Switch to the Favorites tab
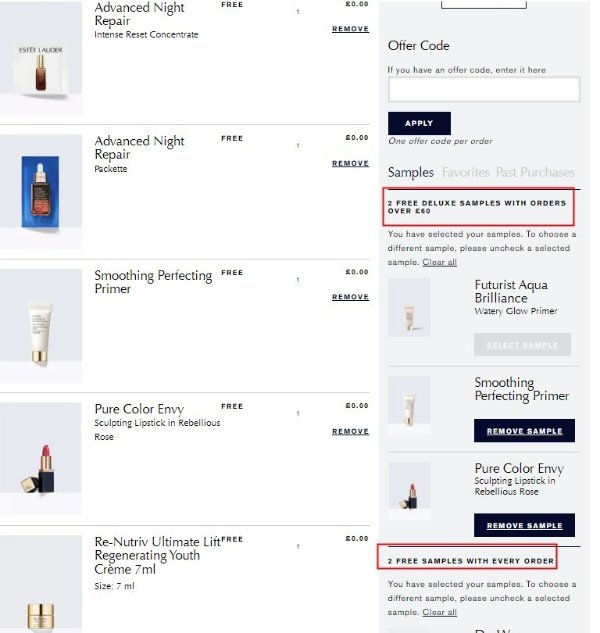600x633 pixels. [466, 172]
